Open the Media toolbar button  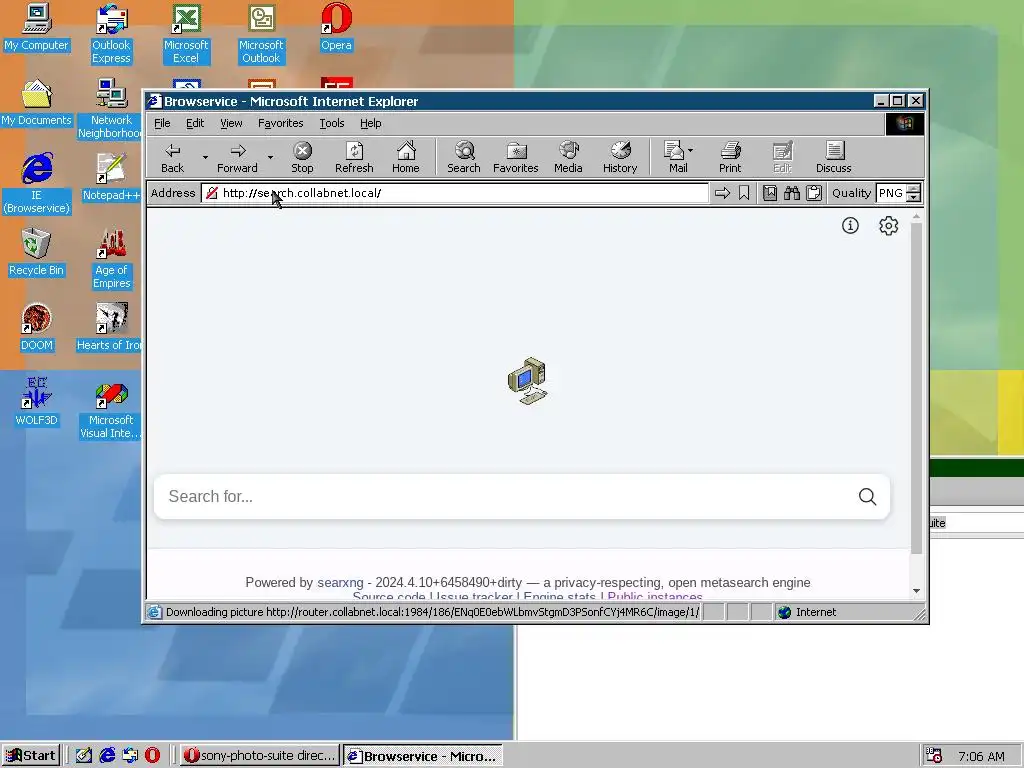click(568, 158)
